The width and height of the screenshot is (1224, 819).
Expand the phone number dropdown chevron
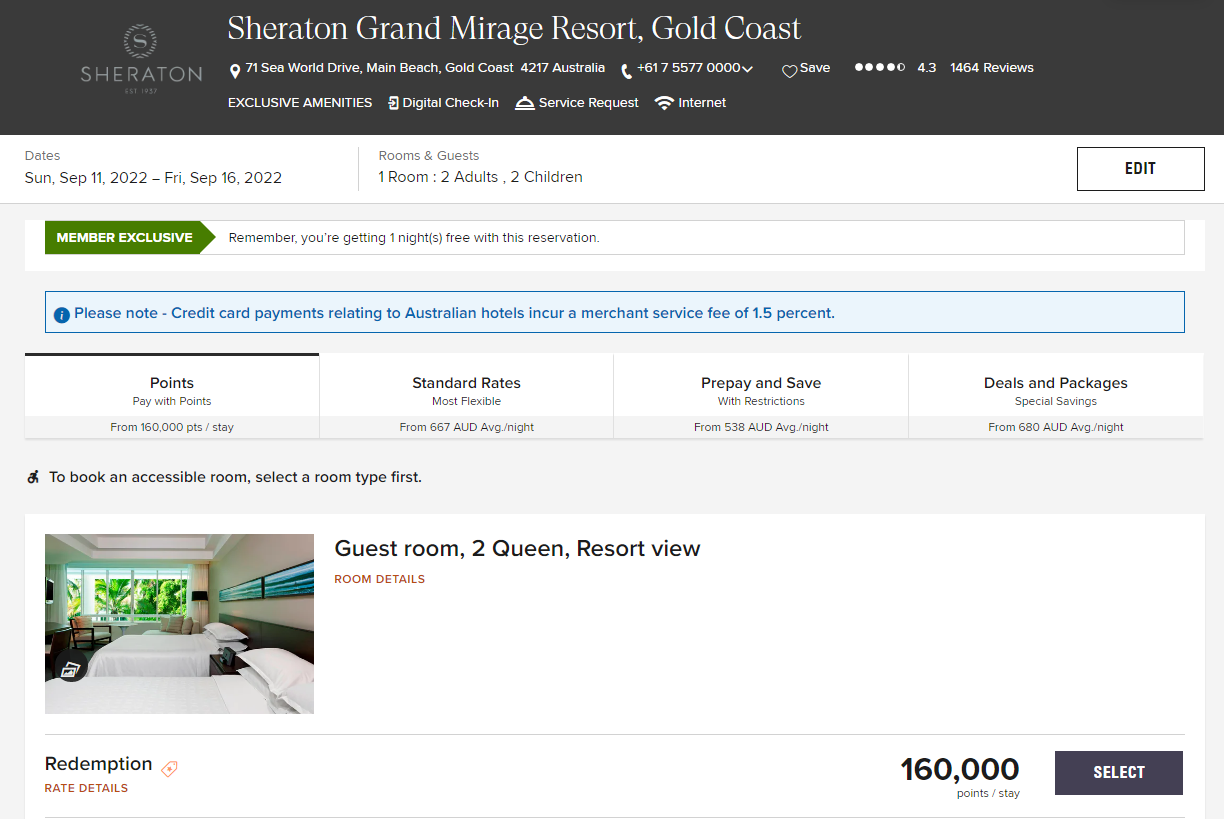[x=748, y=69]
